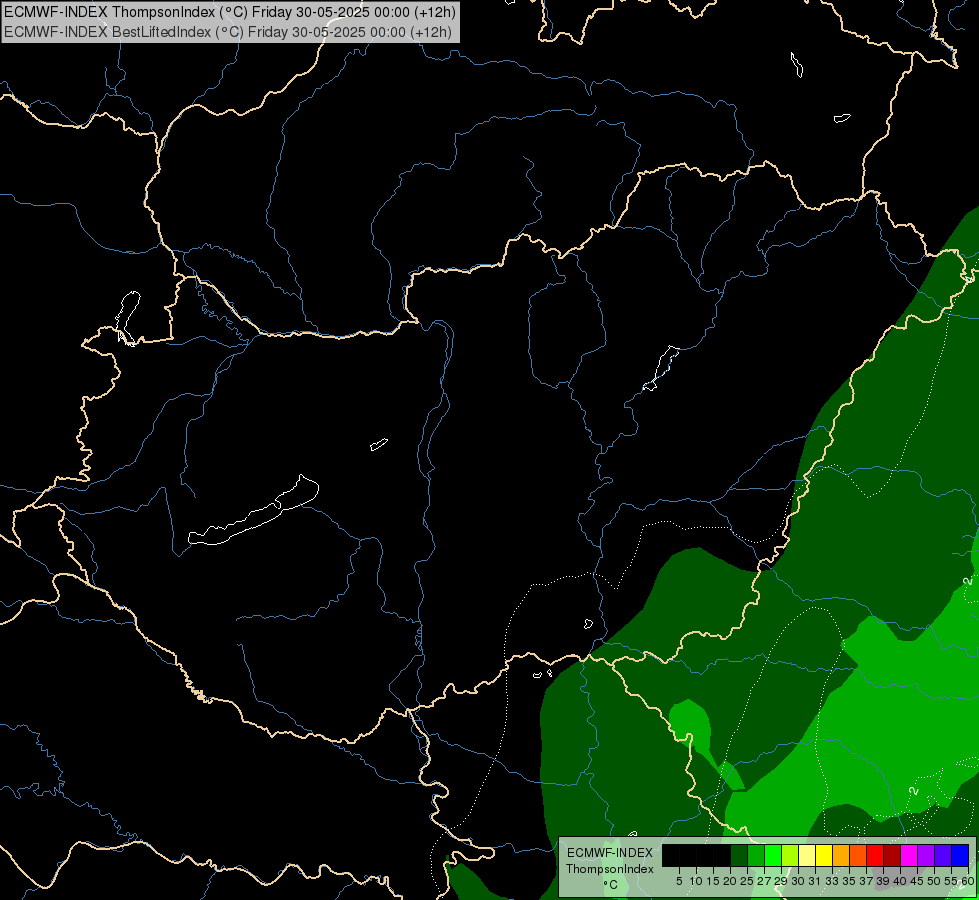
Task: Select the bright green 27–29 legend swatch
Action: pyautogui.click(x=773, y=855)
